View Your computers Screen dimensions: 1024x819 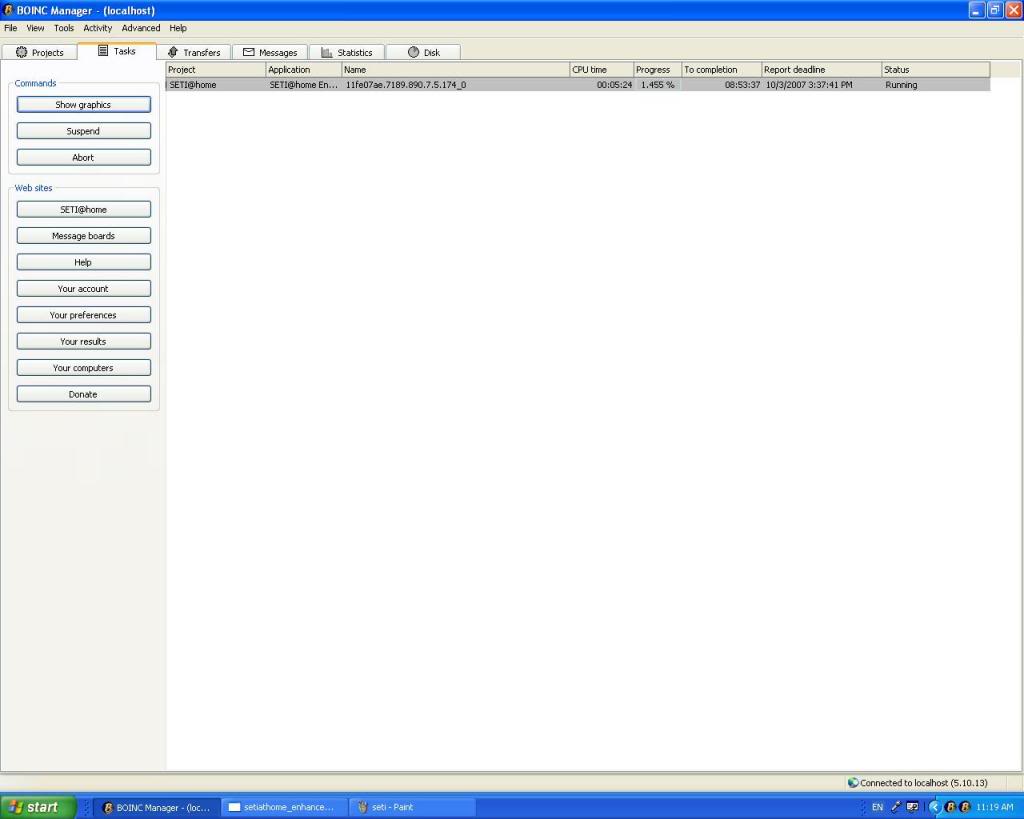tap(84, 368)
